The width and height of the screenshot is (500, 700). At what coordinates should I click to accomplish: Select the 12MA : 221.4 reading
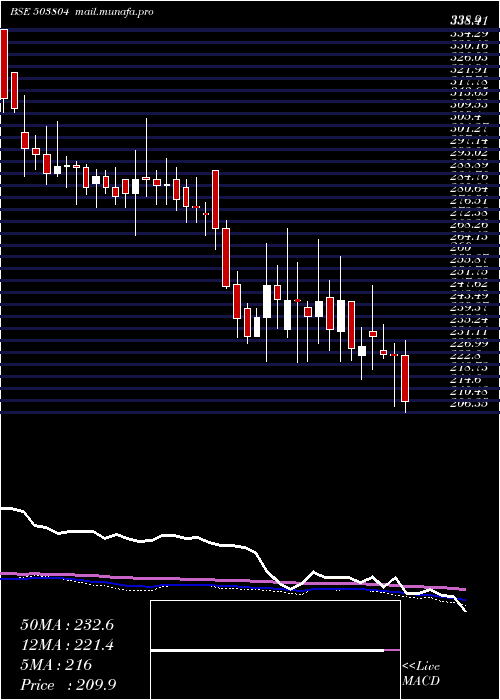[67, 645]
